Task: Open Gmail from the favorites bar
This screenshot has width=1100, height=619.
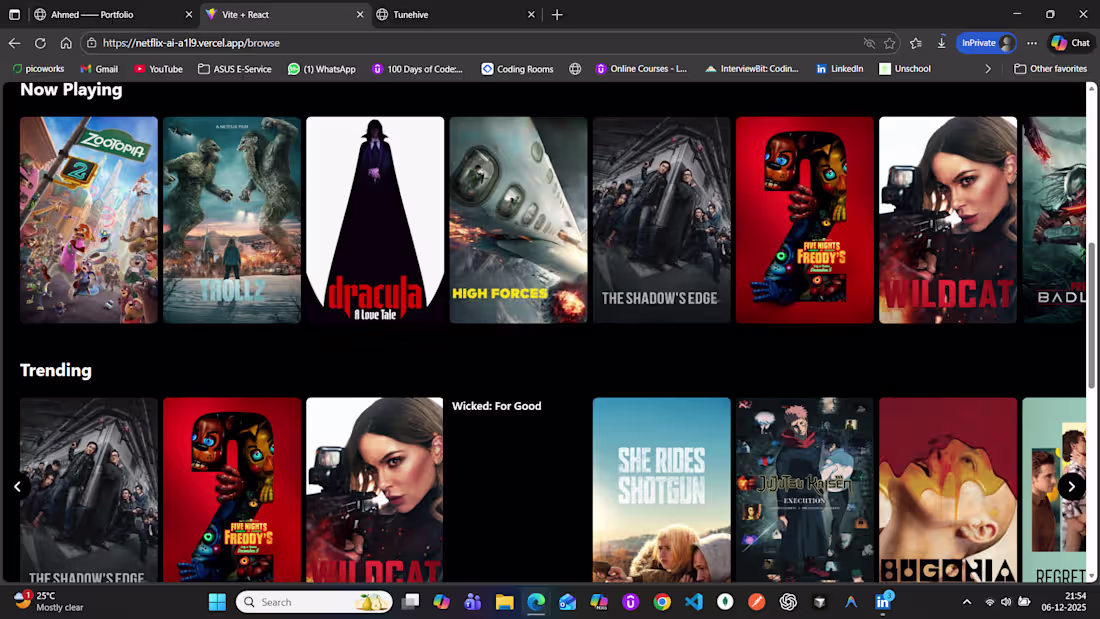Action: click(x=99, y=68)
